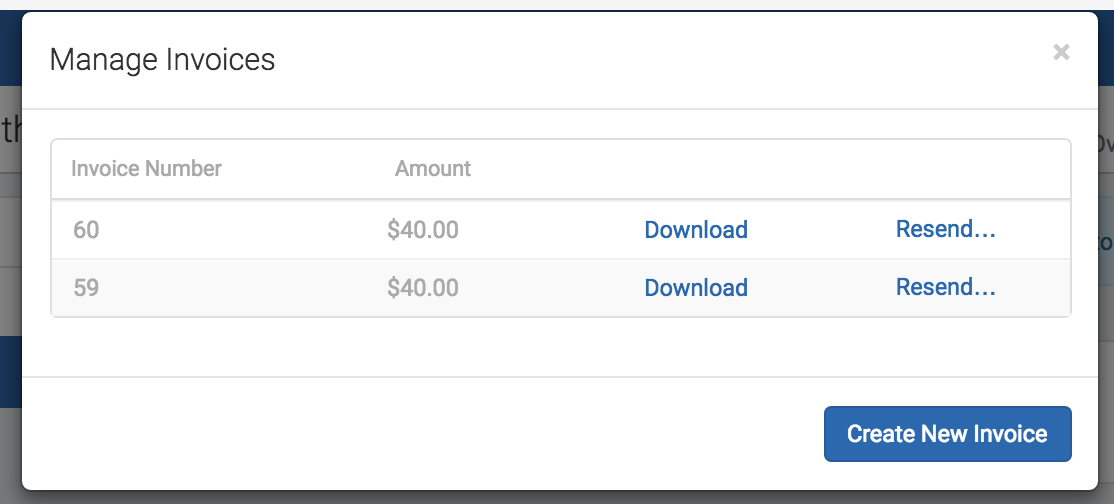The height and width of the screenshot is (504, 1114).
Task: Close the Manage Invoices dialog
Action: coord(1061,52)
